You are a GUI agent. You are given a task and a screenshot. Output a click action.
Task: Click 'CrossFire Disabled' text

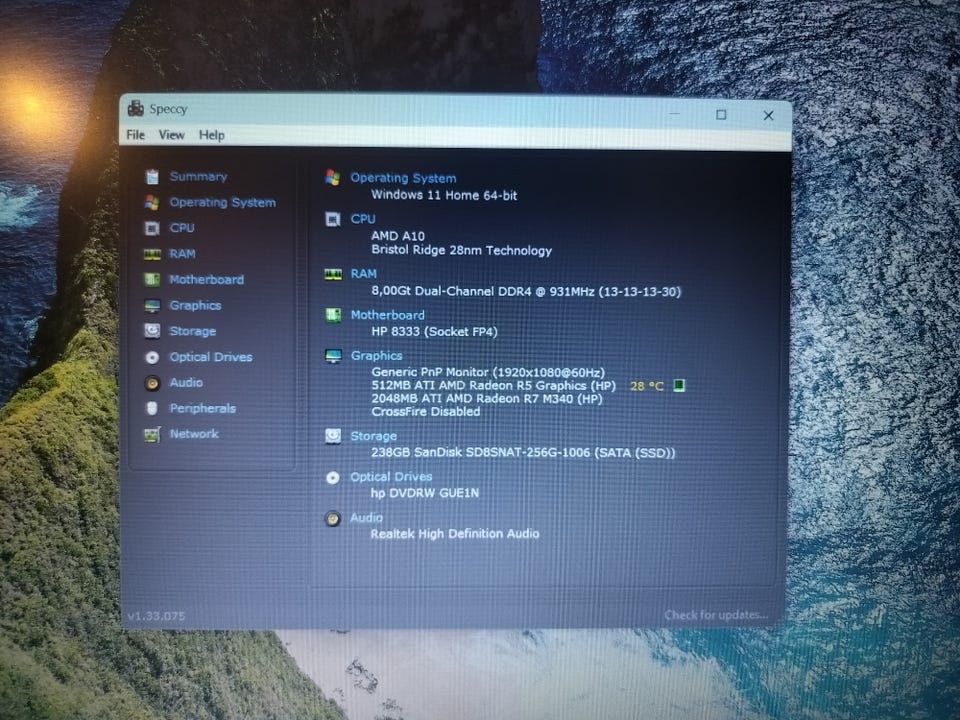[426, 412]
